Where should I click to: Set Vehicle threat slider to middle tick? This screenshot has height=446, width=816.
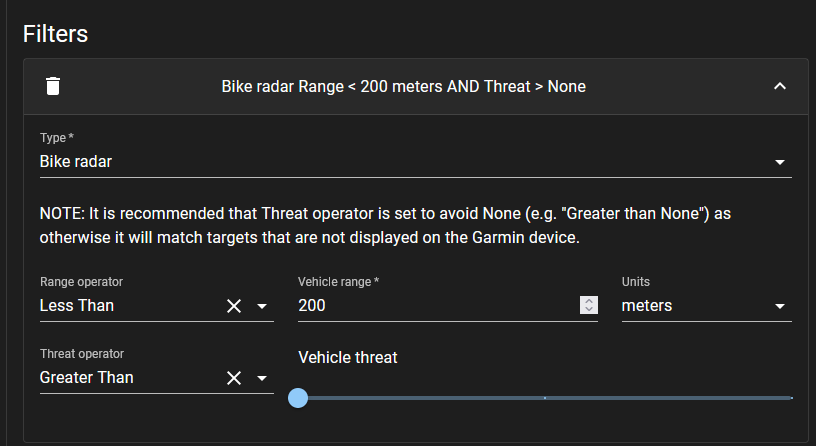click(x=545, y=398)
